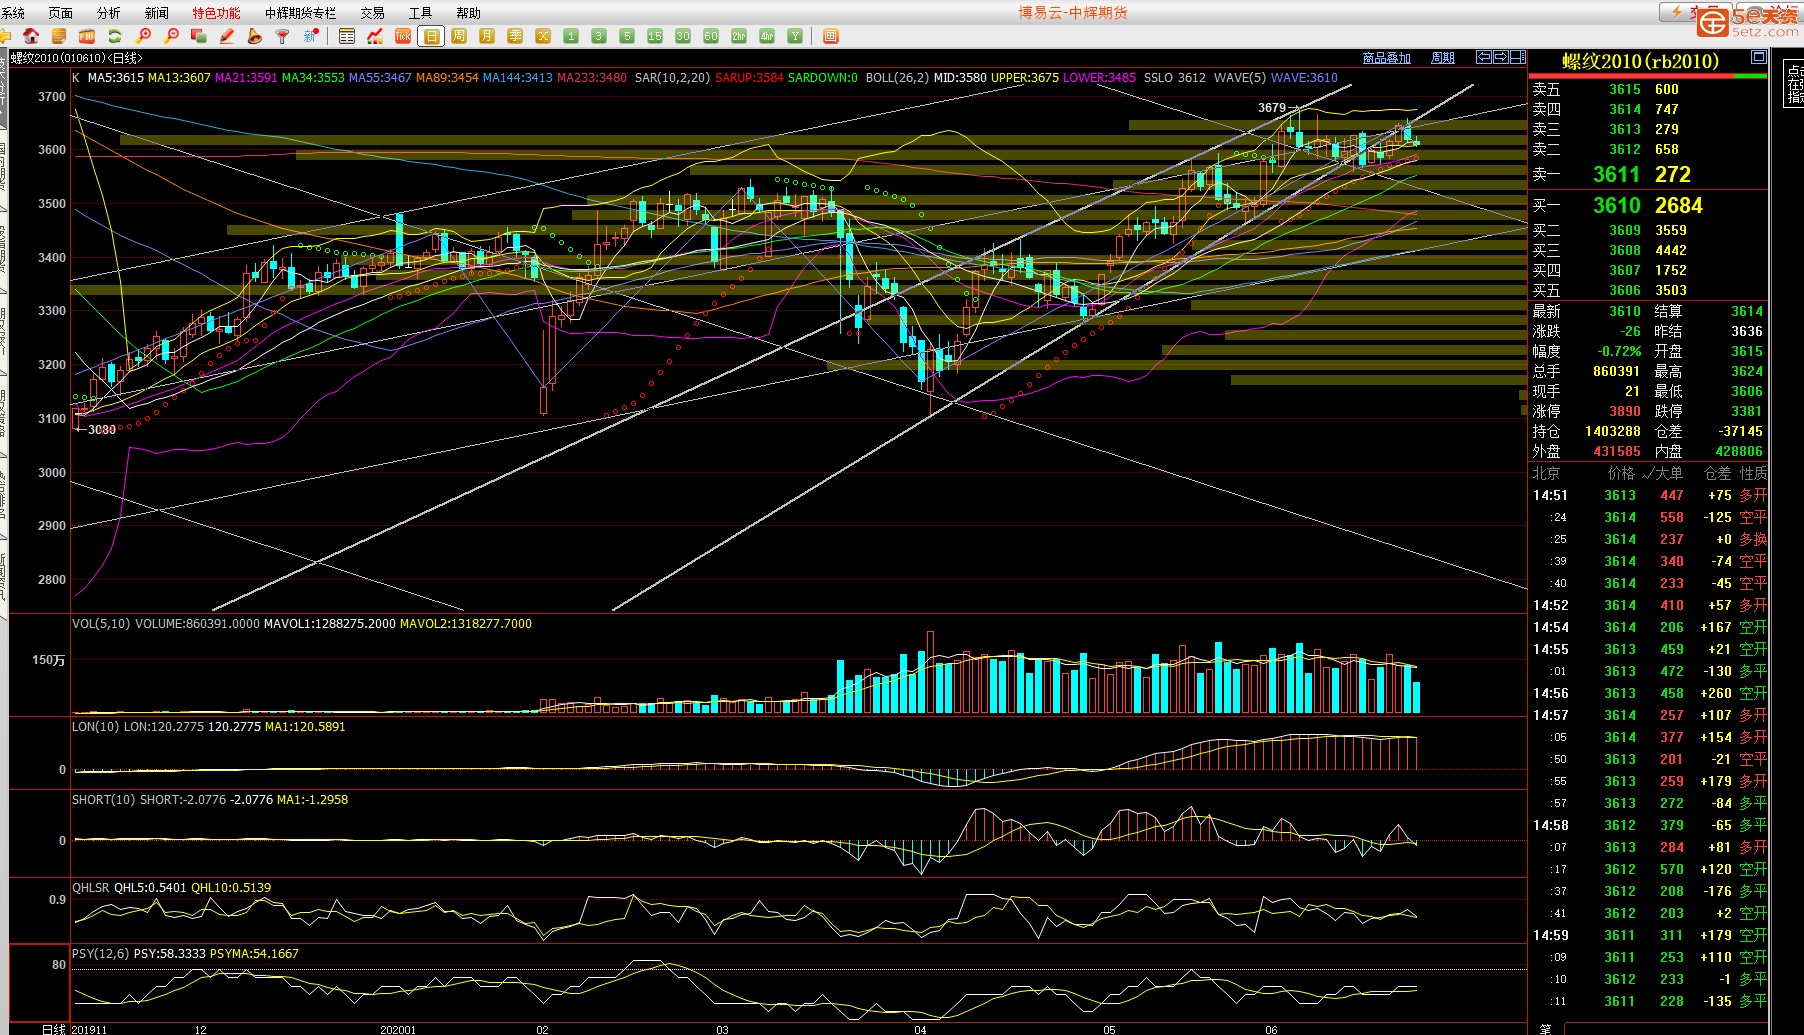Switch to weekly 周 period
The image size is (1804, 1035).
[x=459, y=36]
